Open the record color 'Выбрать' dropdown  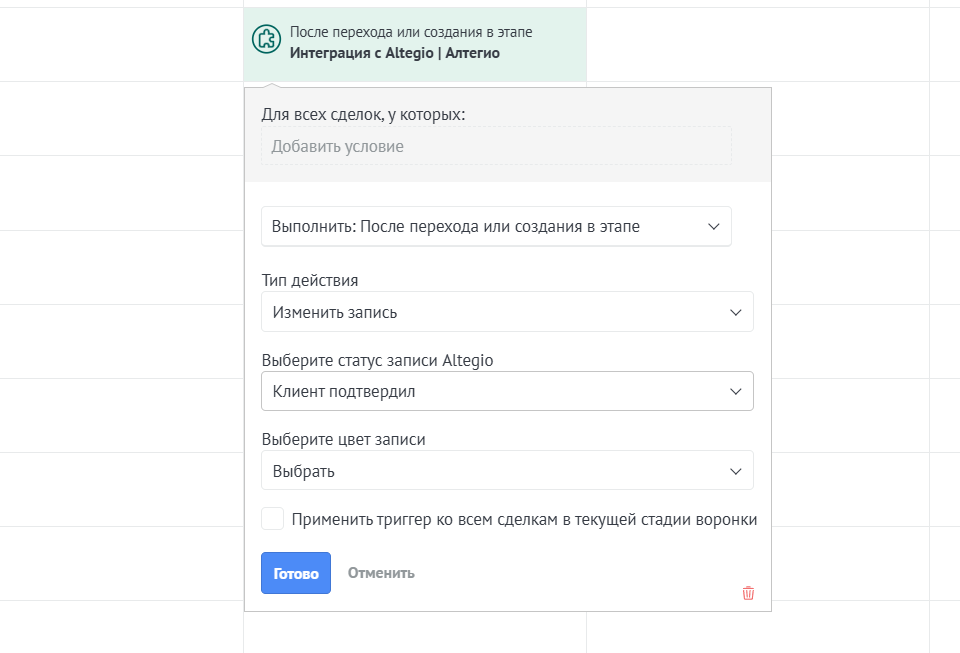click(507, 471)
